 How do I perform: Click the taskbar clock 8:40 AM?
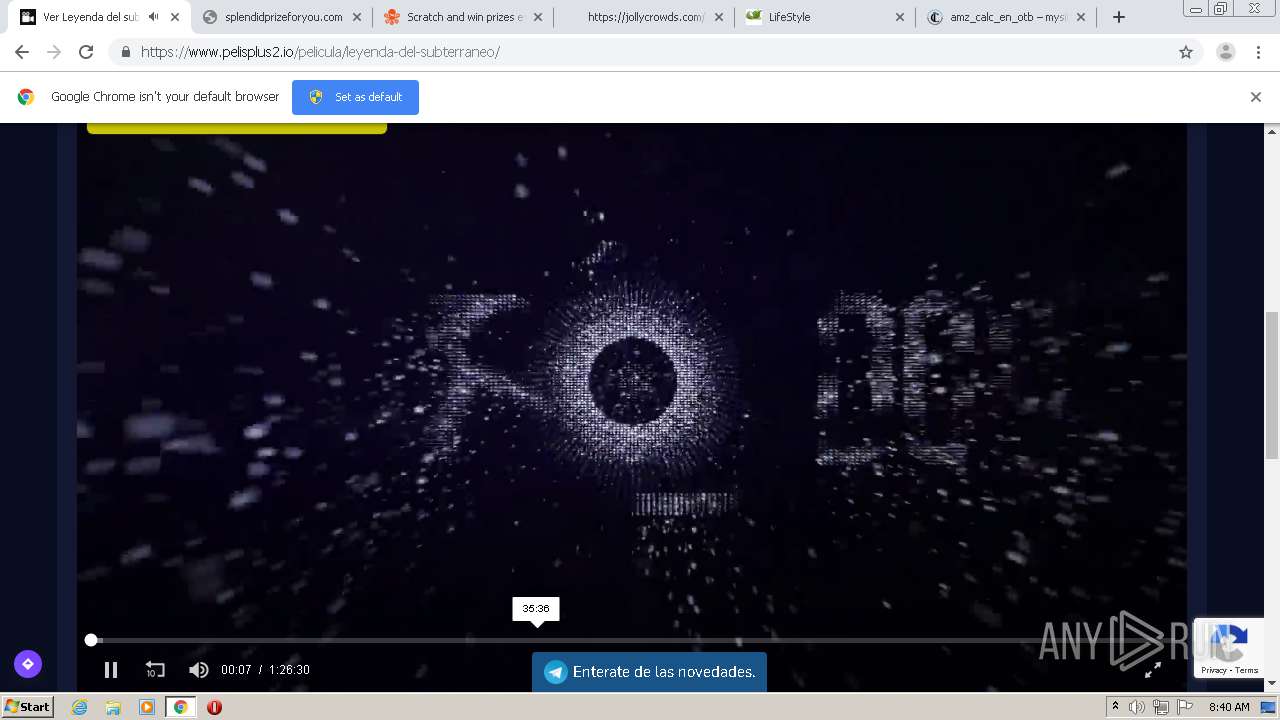(x=1229, y=707)
